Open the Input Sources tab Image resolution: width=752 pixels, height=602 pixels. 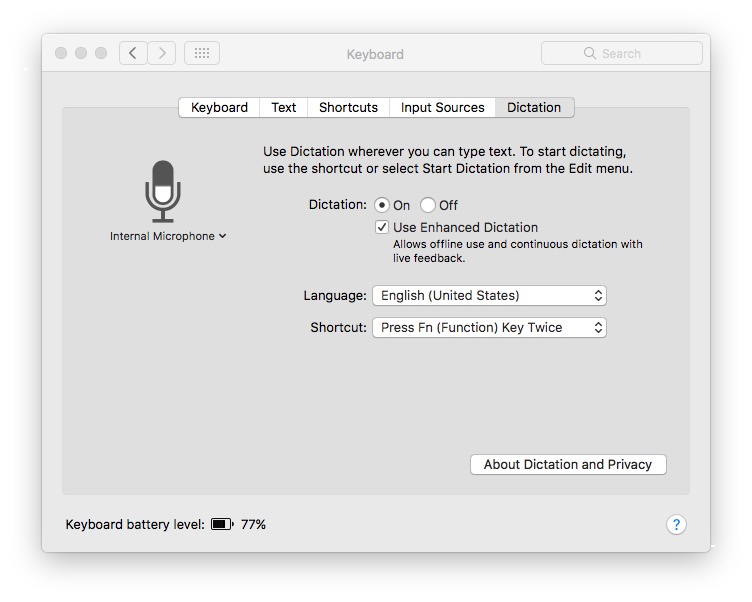[x=442, y=107]
